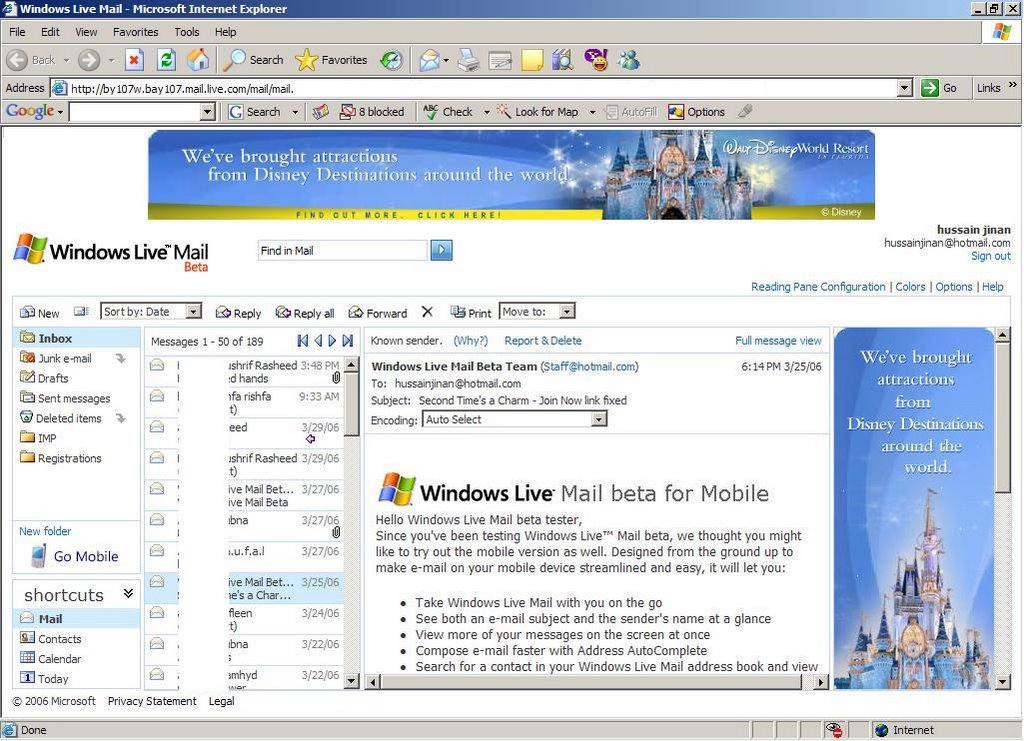Open the Favorites menu in the menu bar
1024x741 pixels.
(x=135, y=32)
